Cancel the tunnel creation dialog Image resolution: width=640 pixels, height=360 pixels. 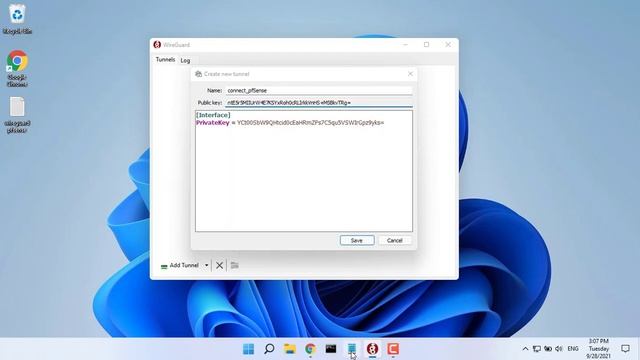point(394,240)
